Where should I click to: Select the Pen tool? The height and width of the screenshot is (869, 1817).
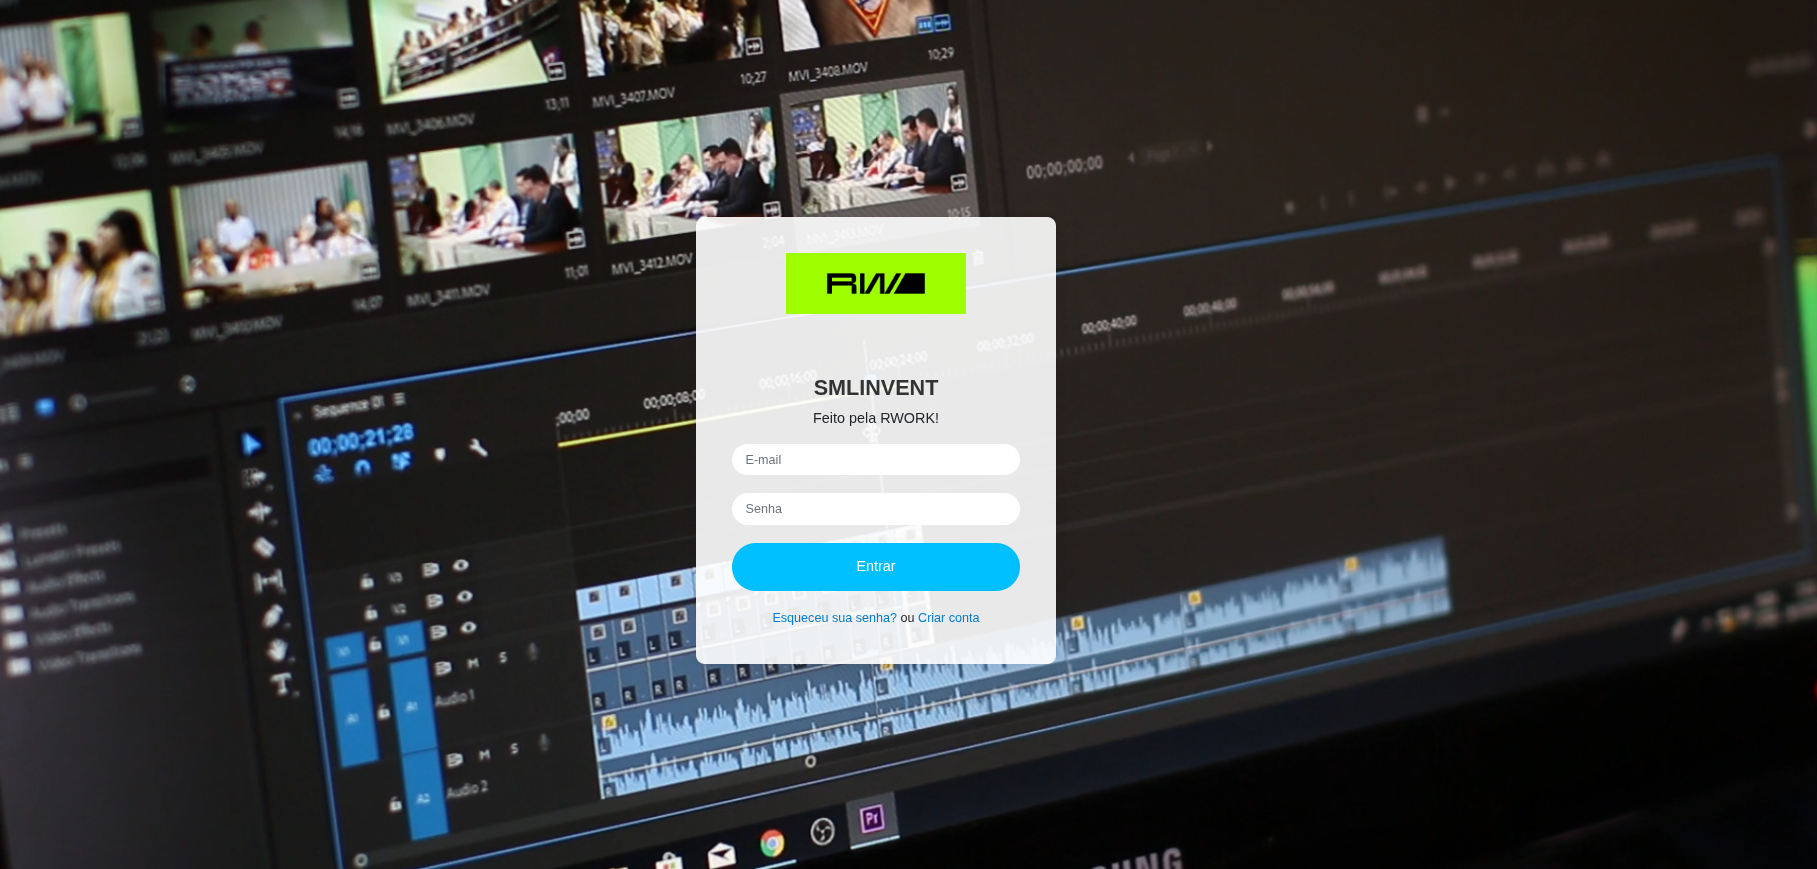(272, 616)
